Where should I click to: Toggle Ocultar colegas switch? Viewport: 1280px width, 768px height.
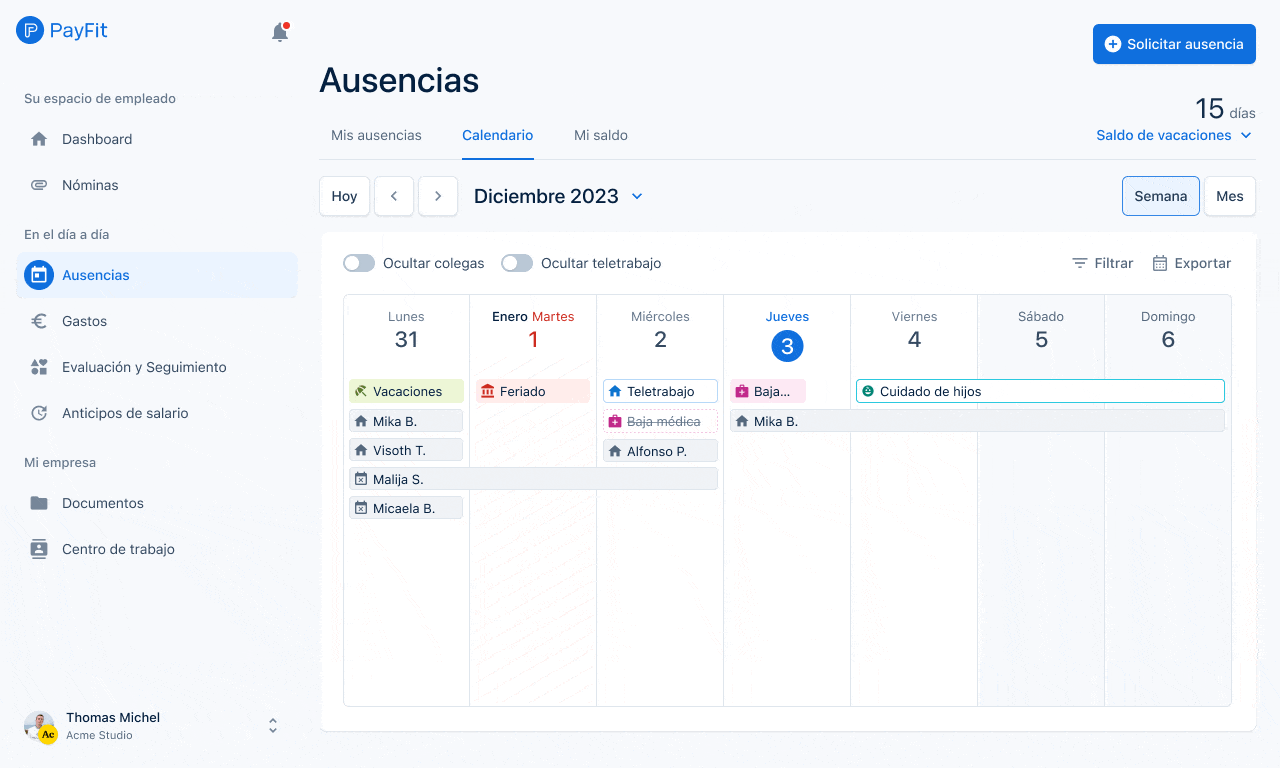(359, 263)
